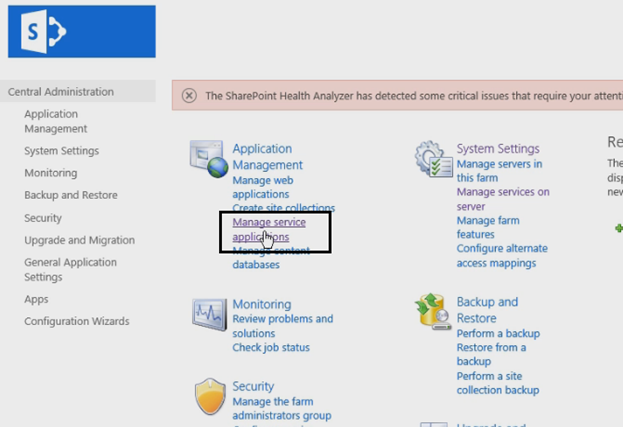Click Perform a site collection backup

click(498, 383)
